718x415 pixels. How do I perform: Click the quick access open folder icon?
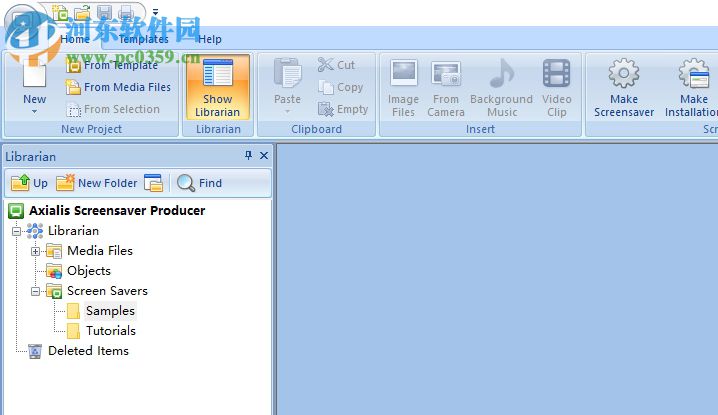coord(82,12)
